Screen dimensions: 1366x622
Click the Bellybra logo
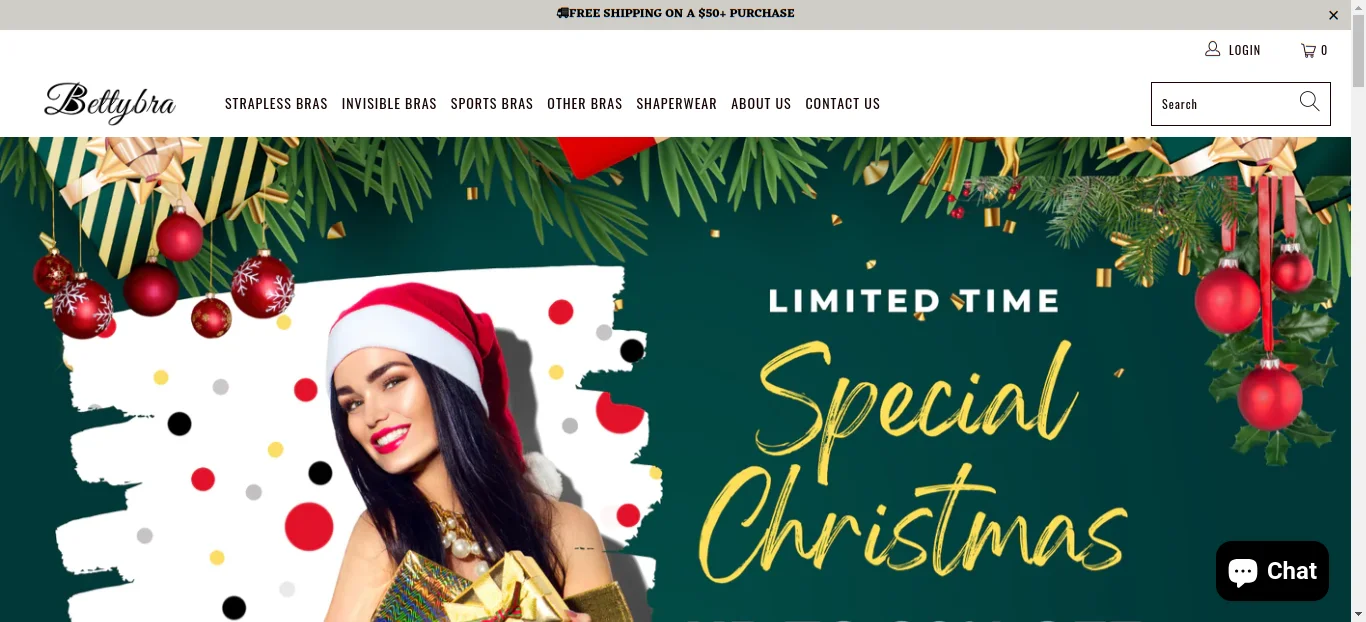(110, 103)
